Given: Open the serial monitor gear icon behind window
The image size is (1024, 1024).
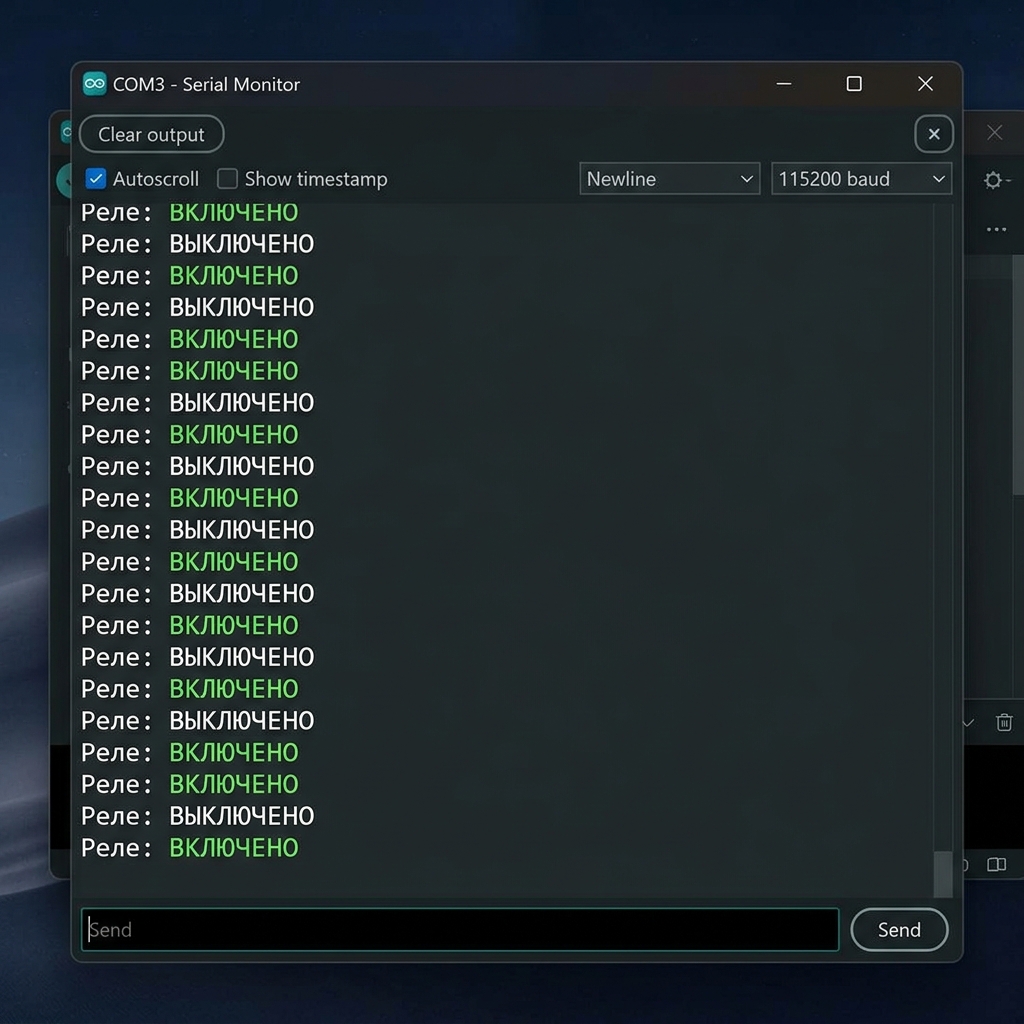Looking at the screenshot, I should tap(994, 180).
